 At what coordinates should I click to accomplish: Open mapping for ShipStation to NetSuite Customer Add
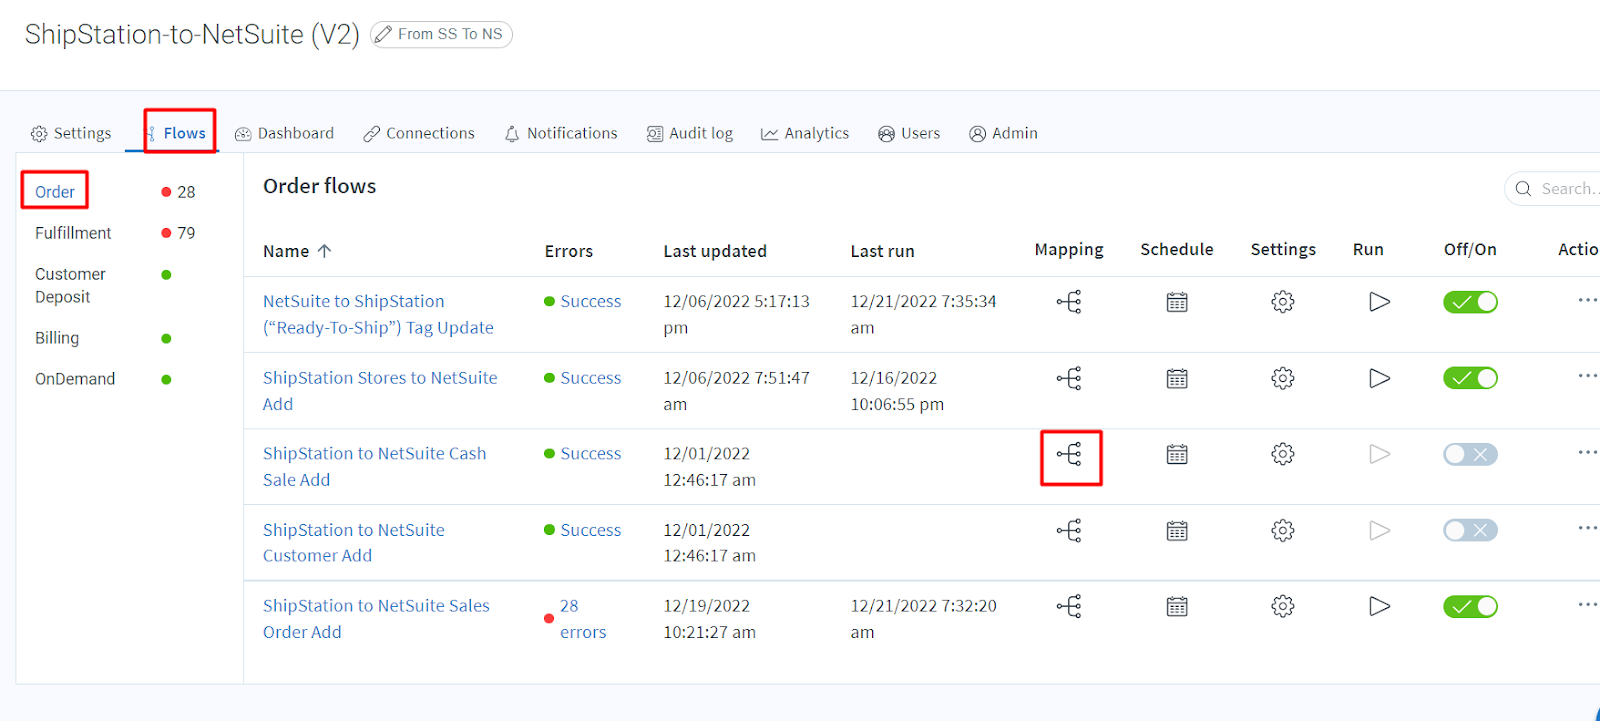(1069, 530)
